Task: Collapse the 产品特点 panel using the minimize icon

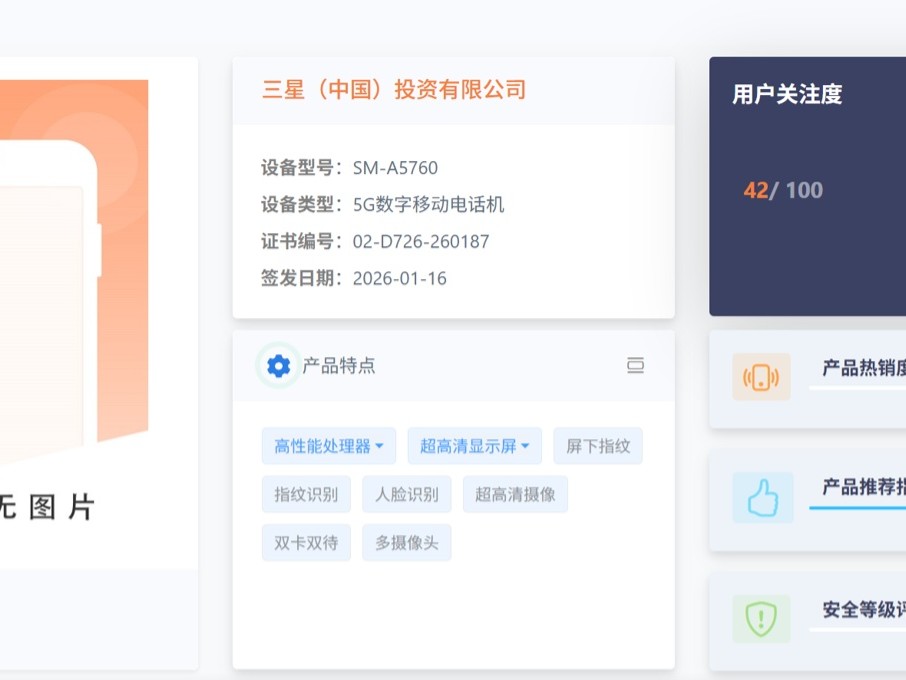Action: (635, 366)
